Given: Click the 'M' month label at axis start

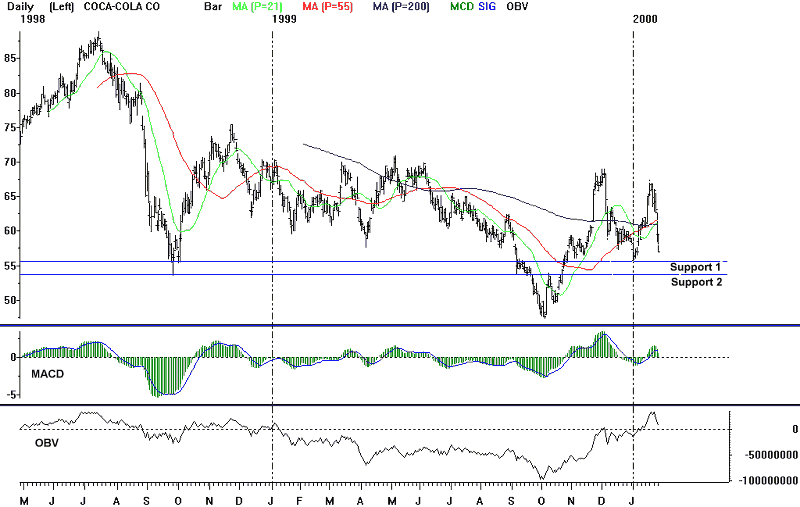Looking at the screenshot, I should (x=24, y=501).
